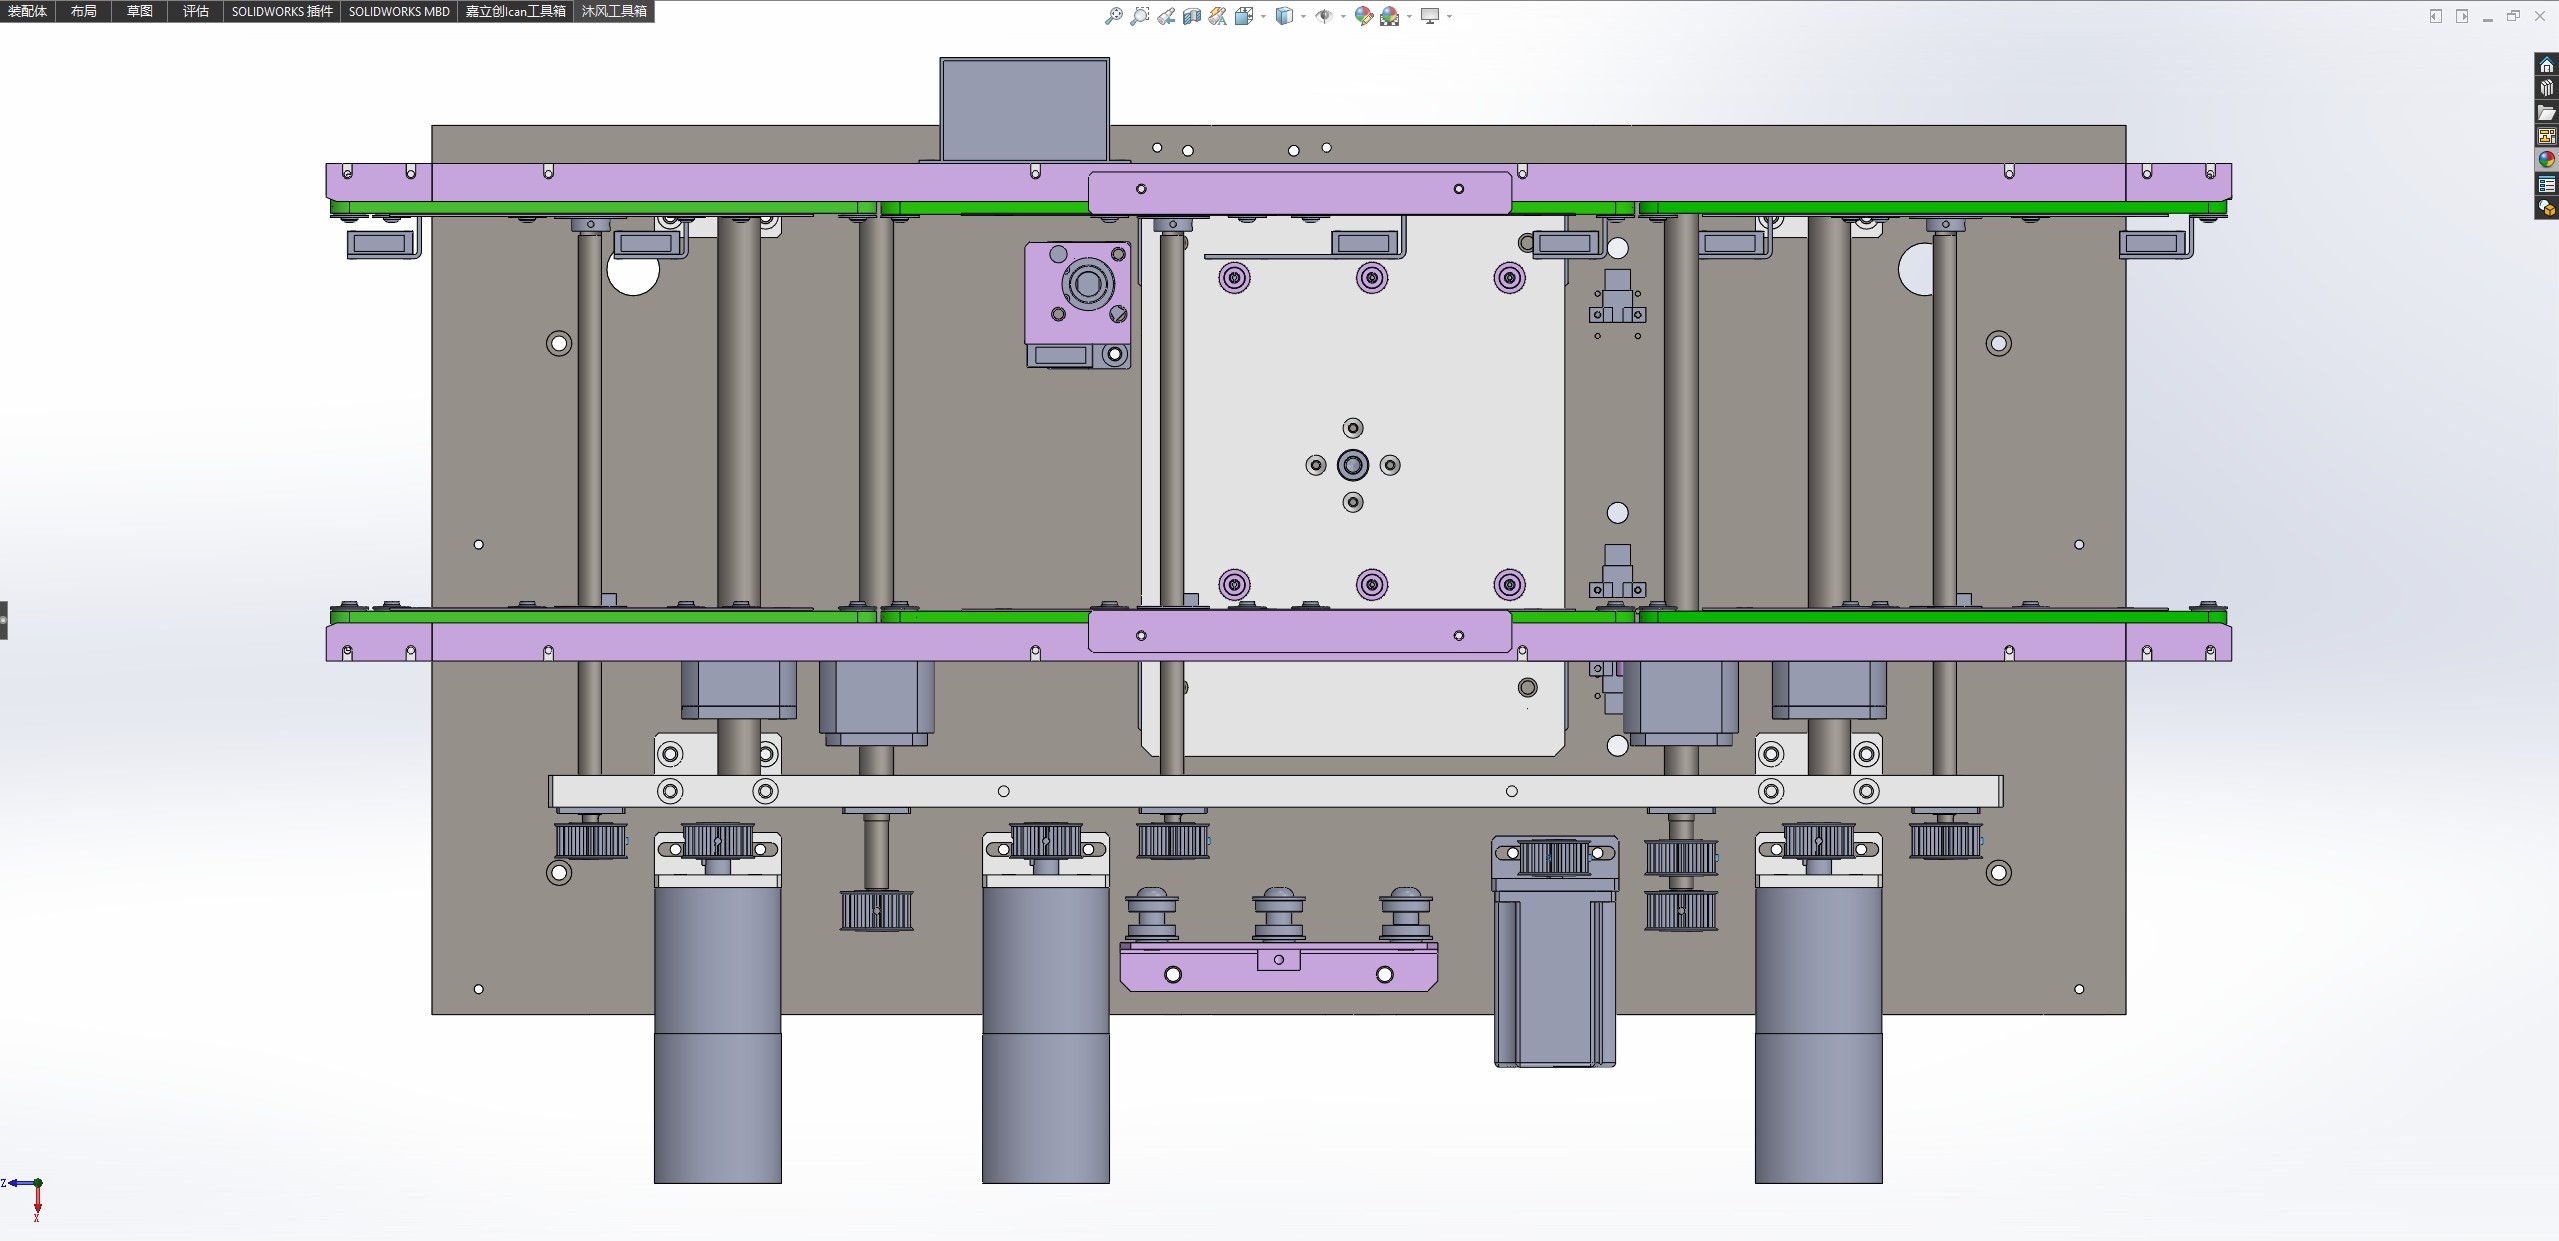
Task: Select the purple bearing block near top center
Action: pos(1078,293)
